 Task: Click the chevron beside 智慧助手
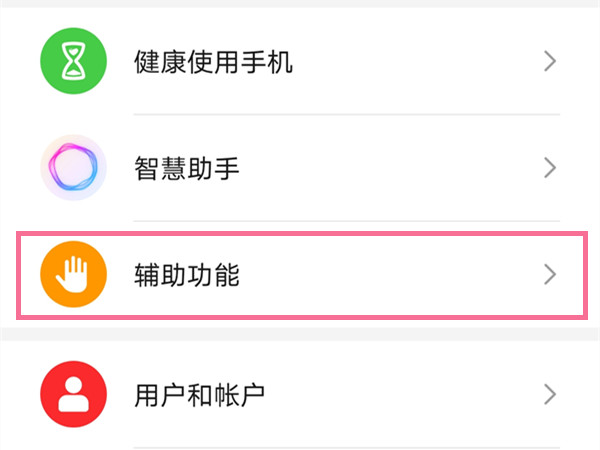tap(549, 167)
